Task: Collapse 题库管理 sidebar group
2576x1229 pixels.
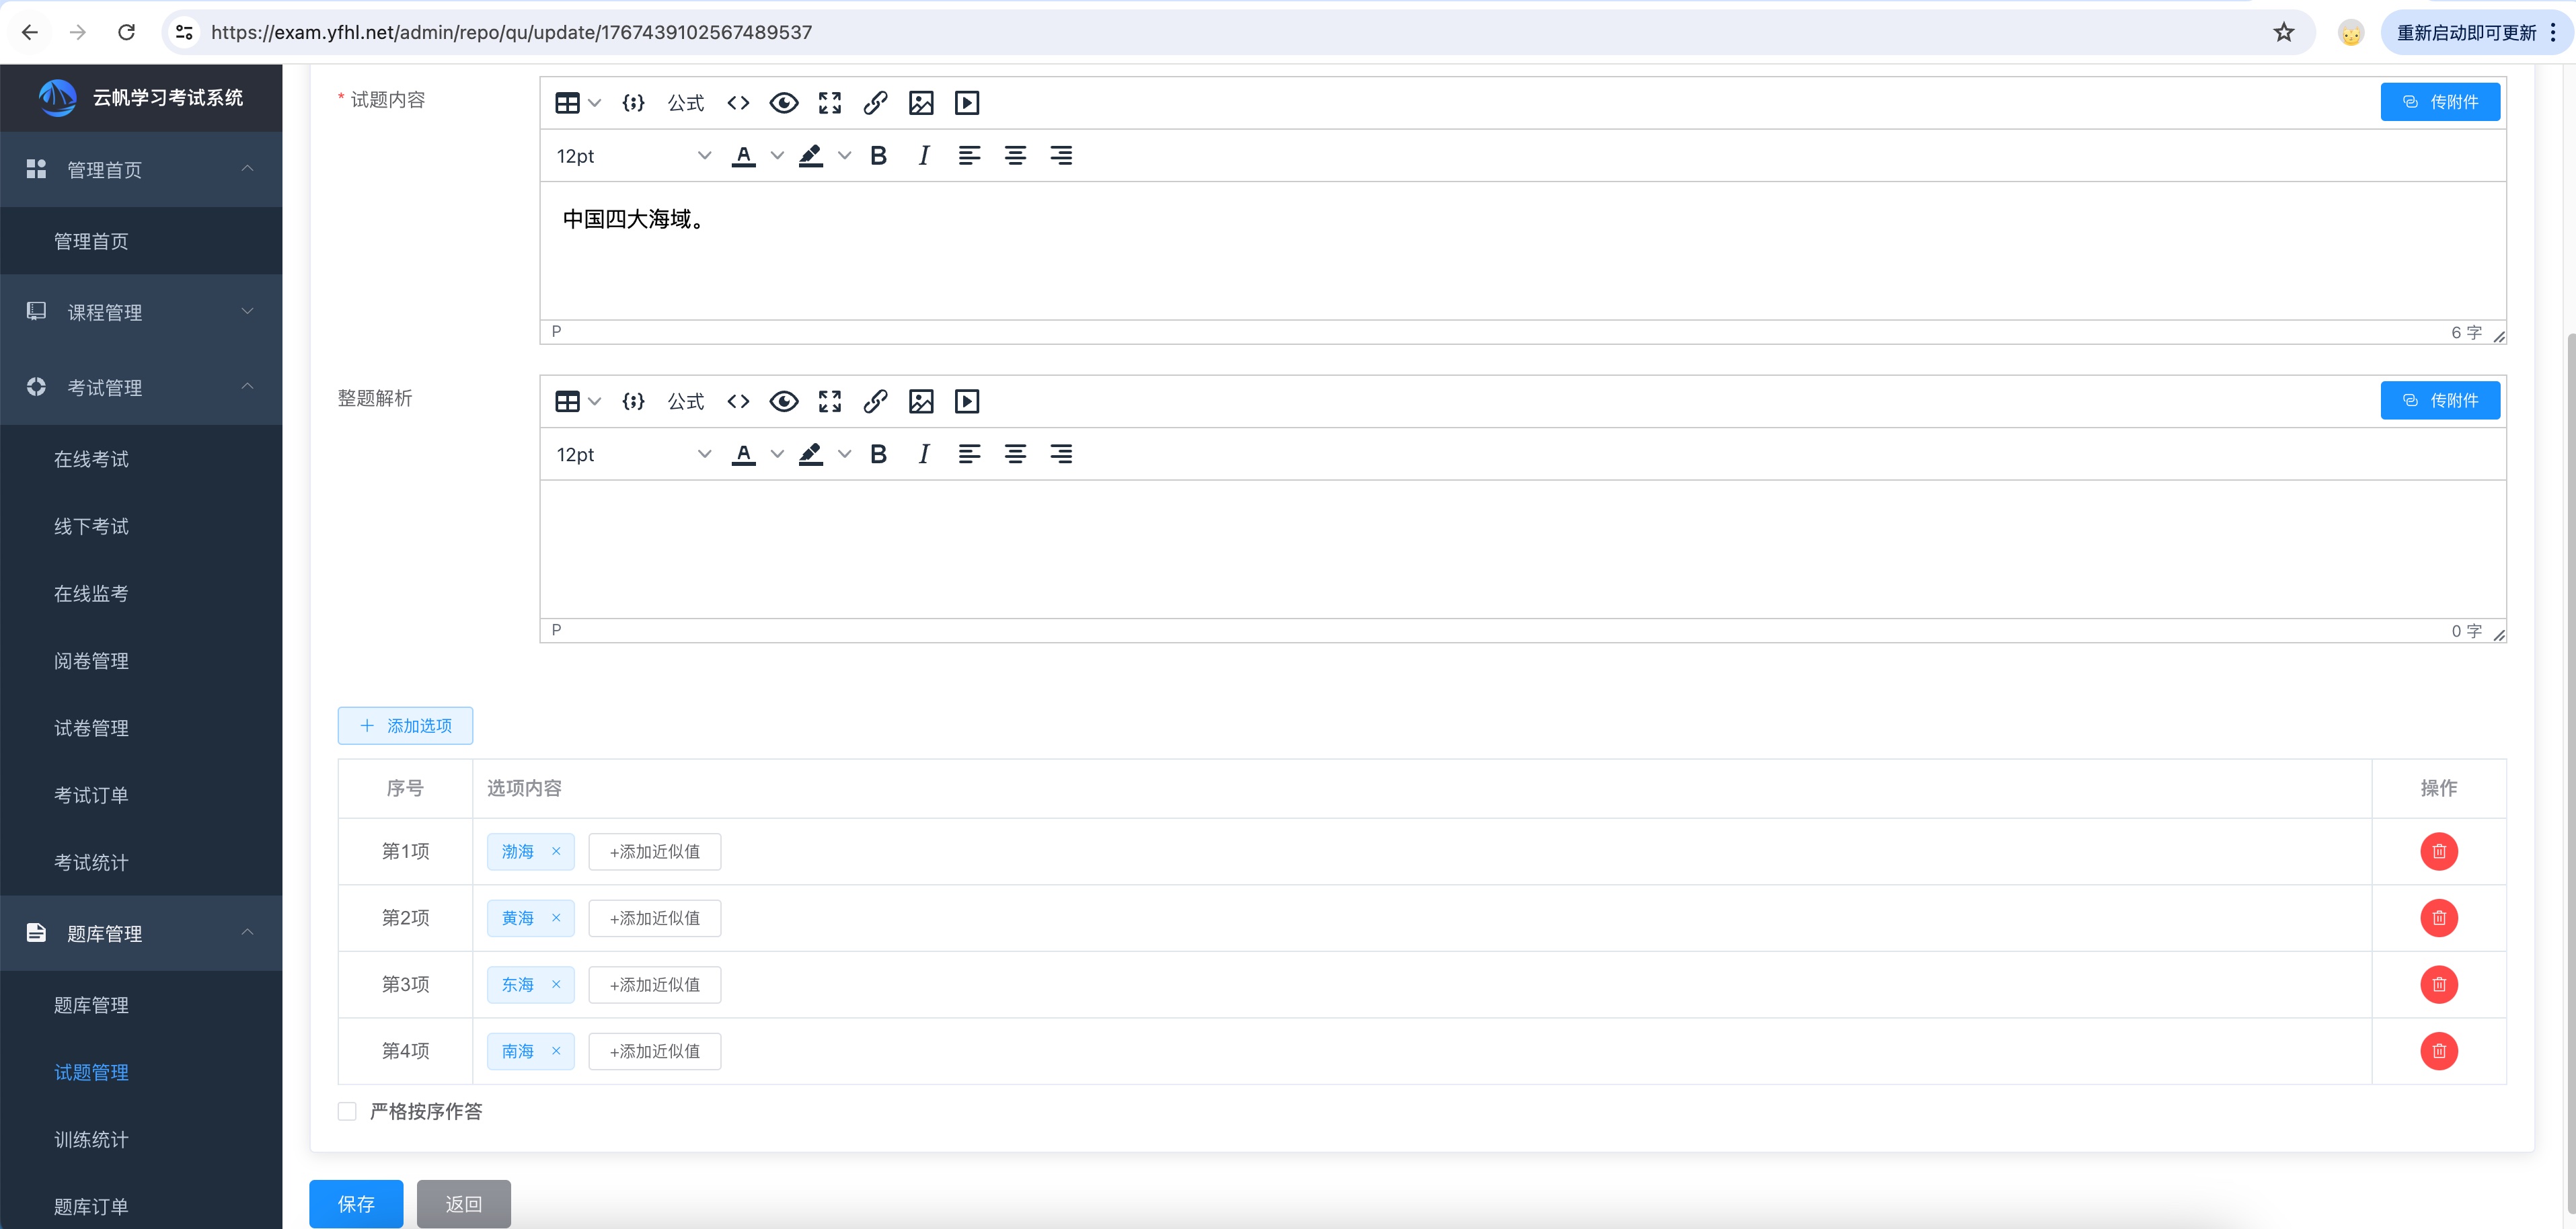Action: (x=141, y=933)
